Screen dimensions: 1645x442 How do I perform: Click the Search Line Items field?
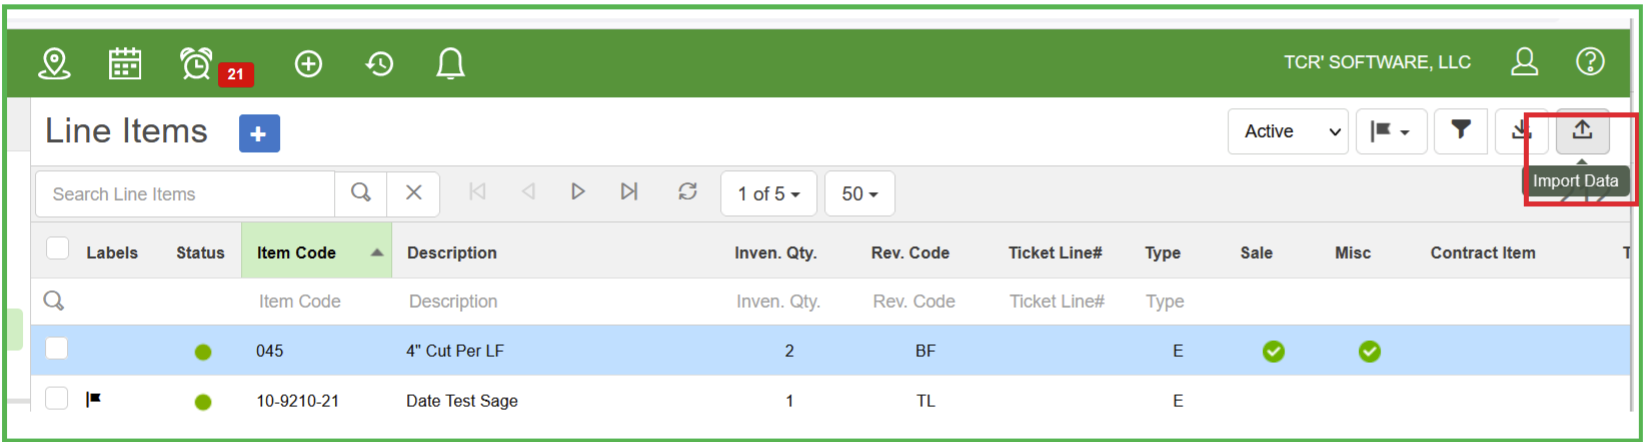pyautogui.click(x=185, y=194)
